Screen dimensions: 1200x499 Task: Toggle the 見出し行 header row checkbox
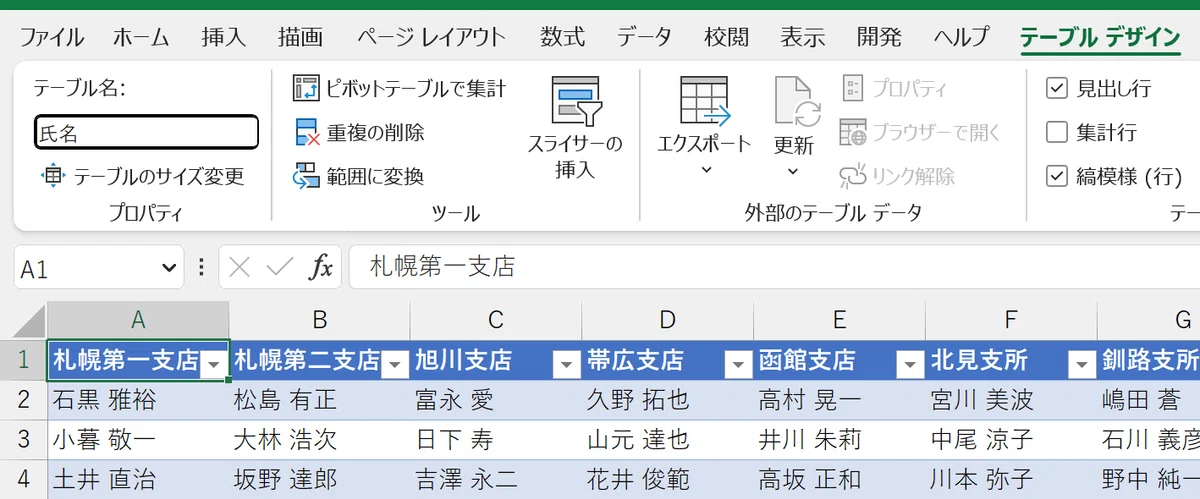tap(1056, 88)
